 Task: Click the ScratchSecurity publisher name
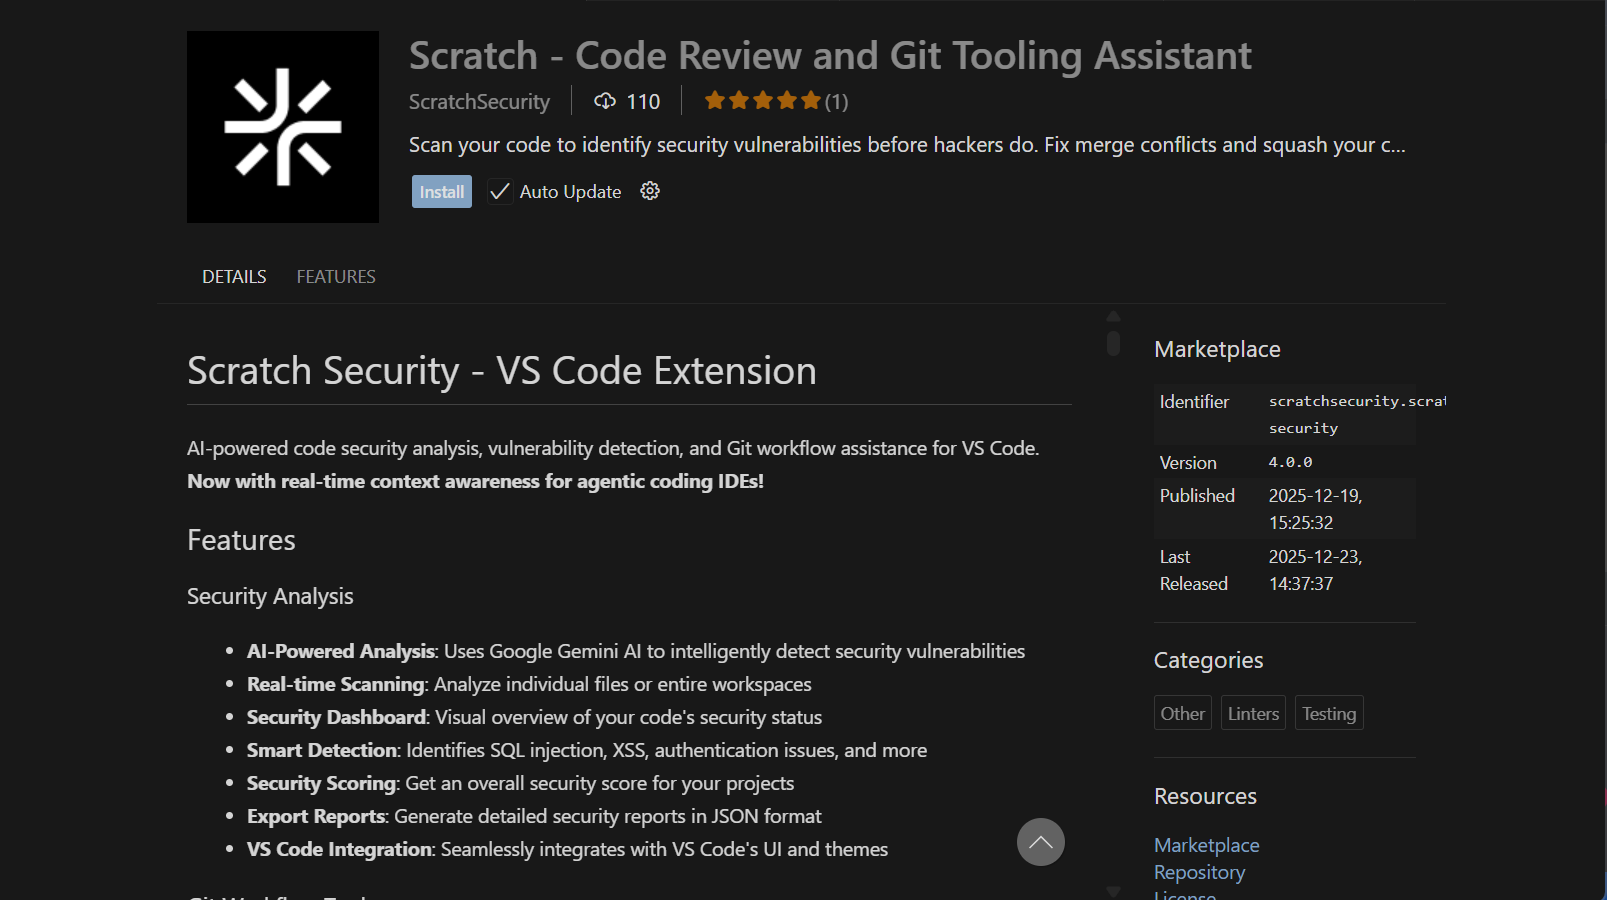point(478,101)
